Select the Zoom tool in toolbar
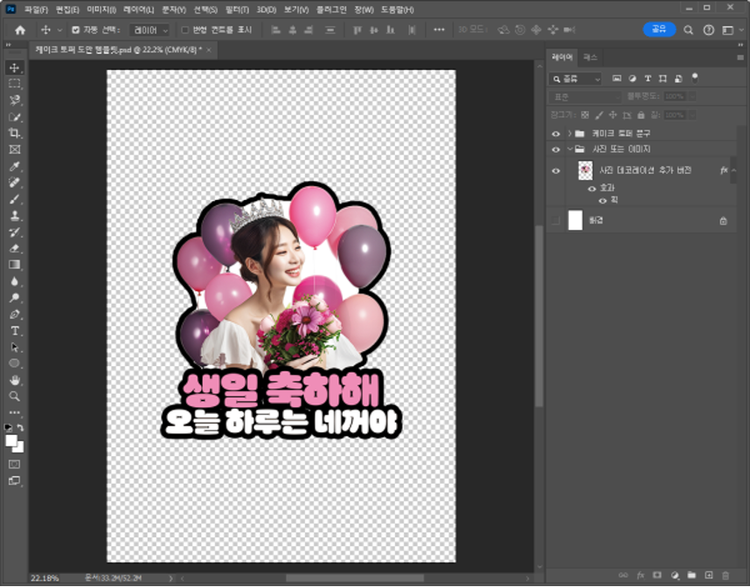Image resolution: width=750 pixels, height=587 pixels. click(x=15, y=396)
